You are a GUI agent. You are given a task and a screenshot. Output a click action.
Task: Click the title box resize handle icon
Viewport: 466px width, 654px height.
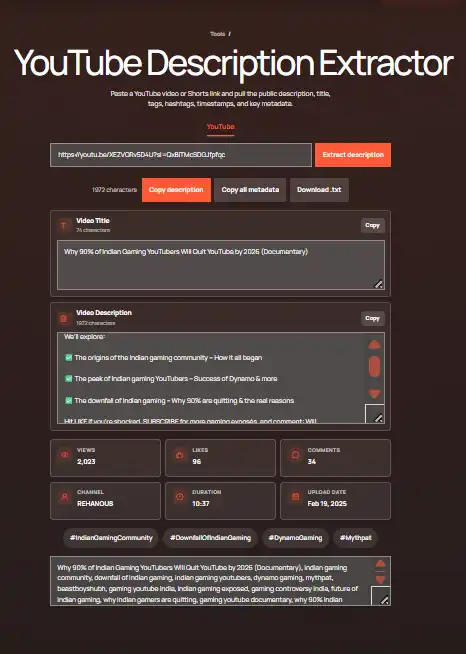click(378, 284)
